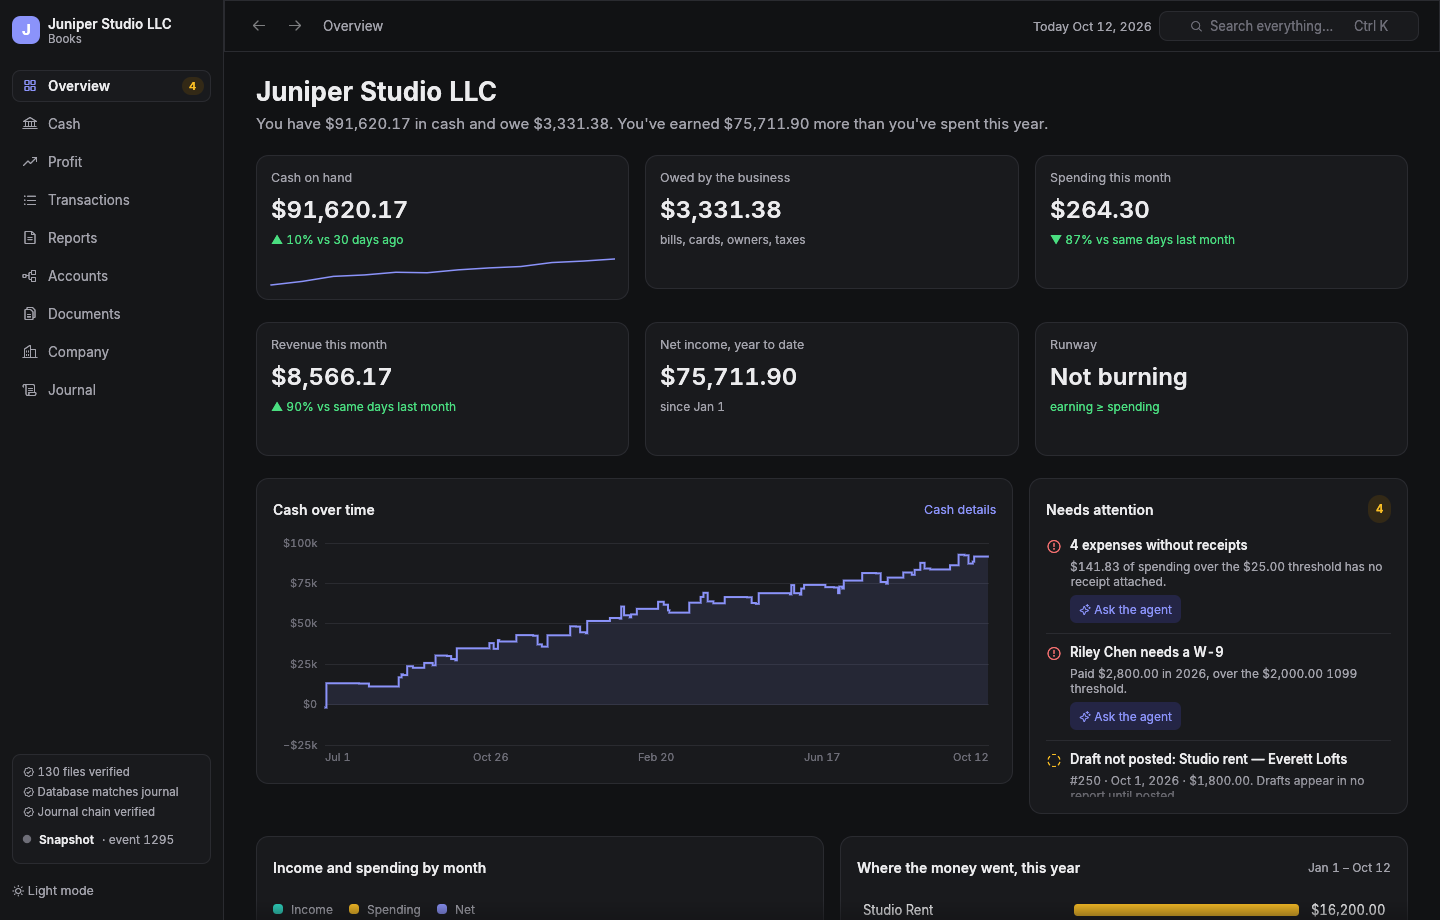Open the Documents page
1440x920 pixels.
point(111,314)
